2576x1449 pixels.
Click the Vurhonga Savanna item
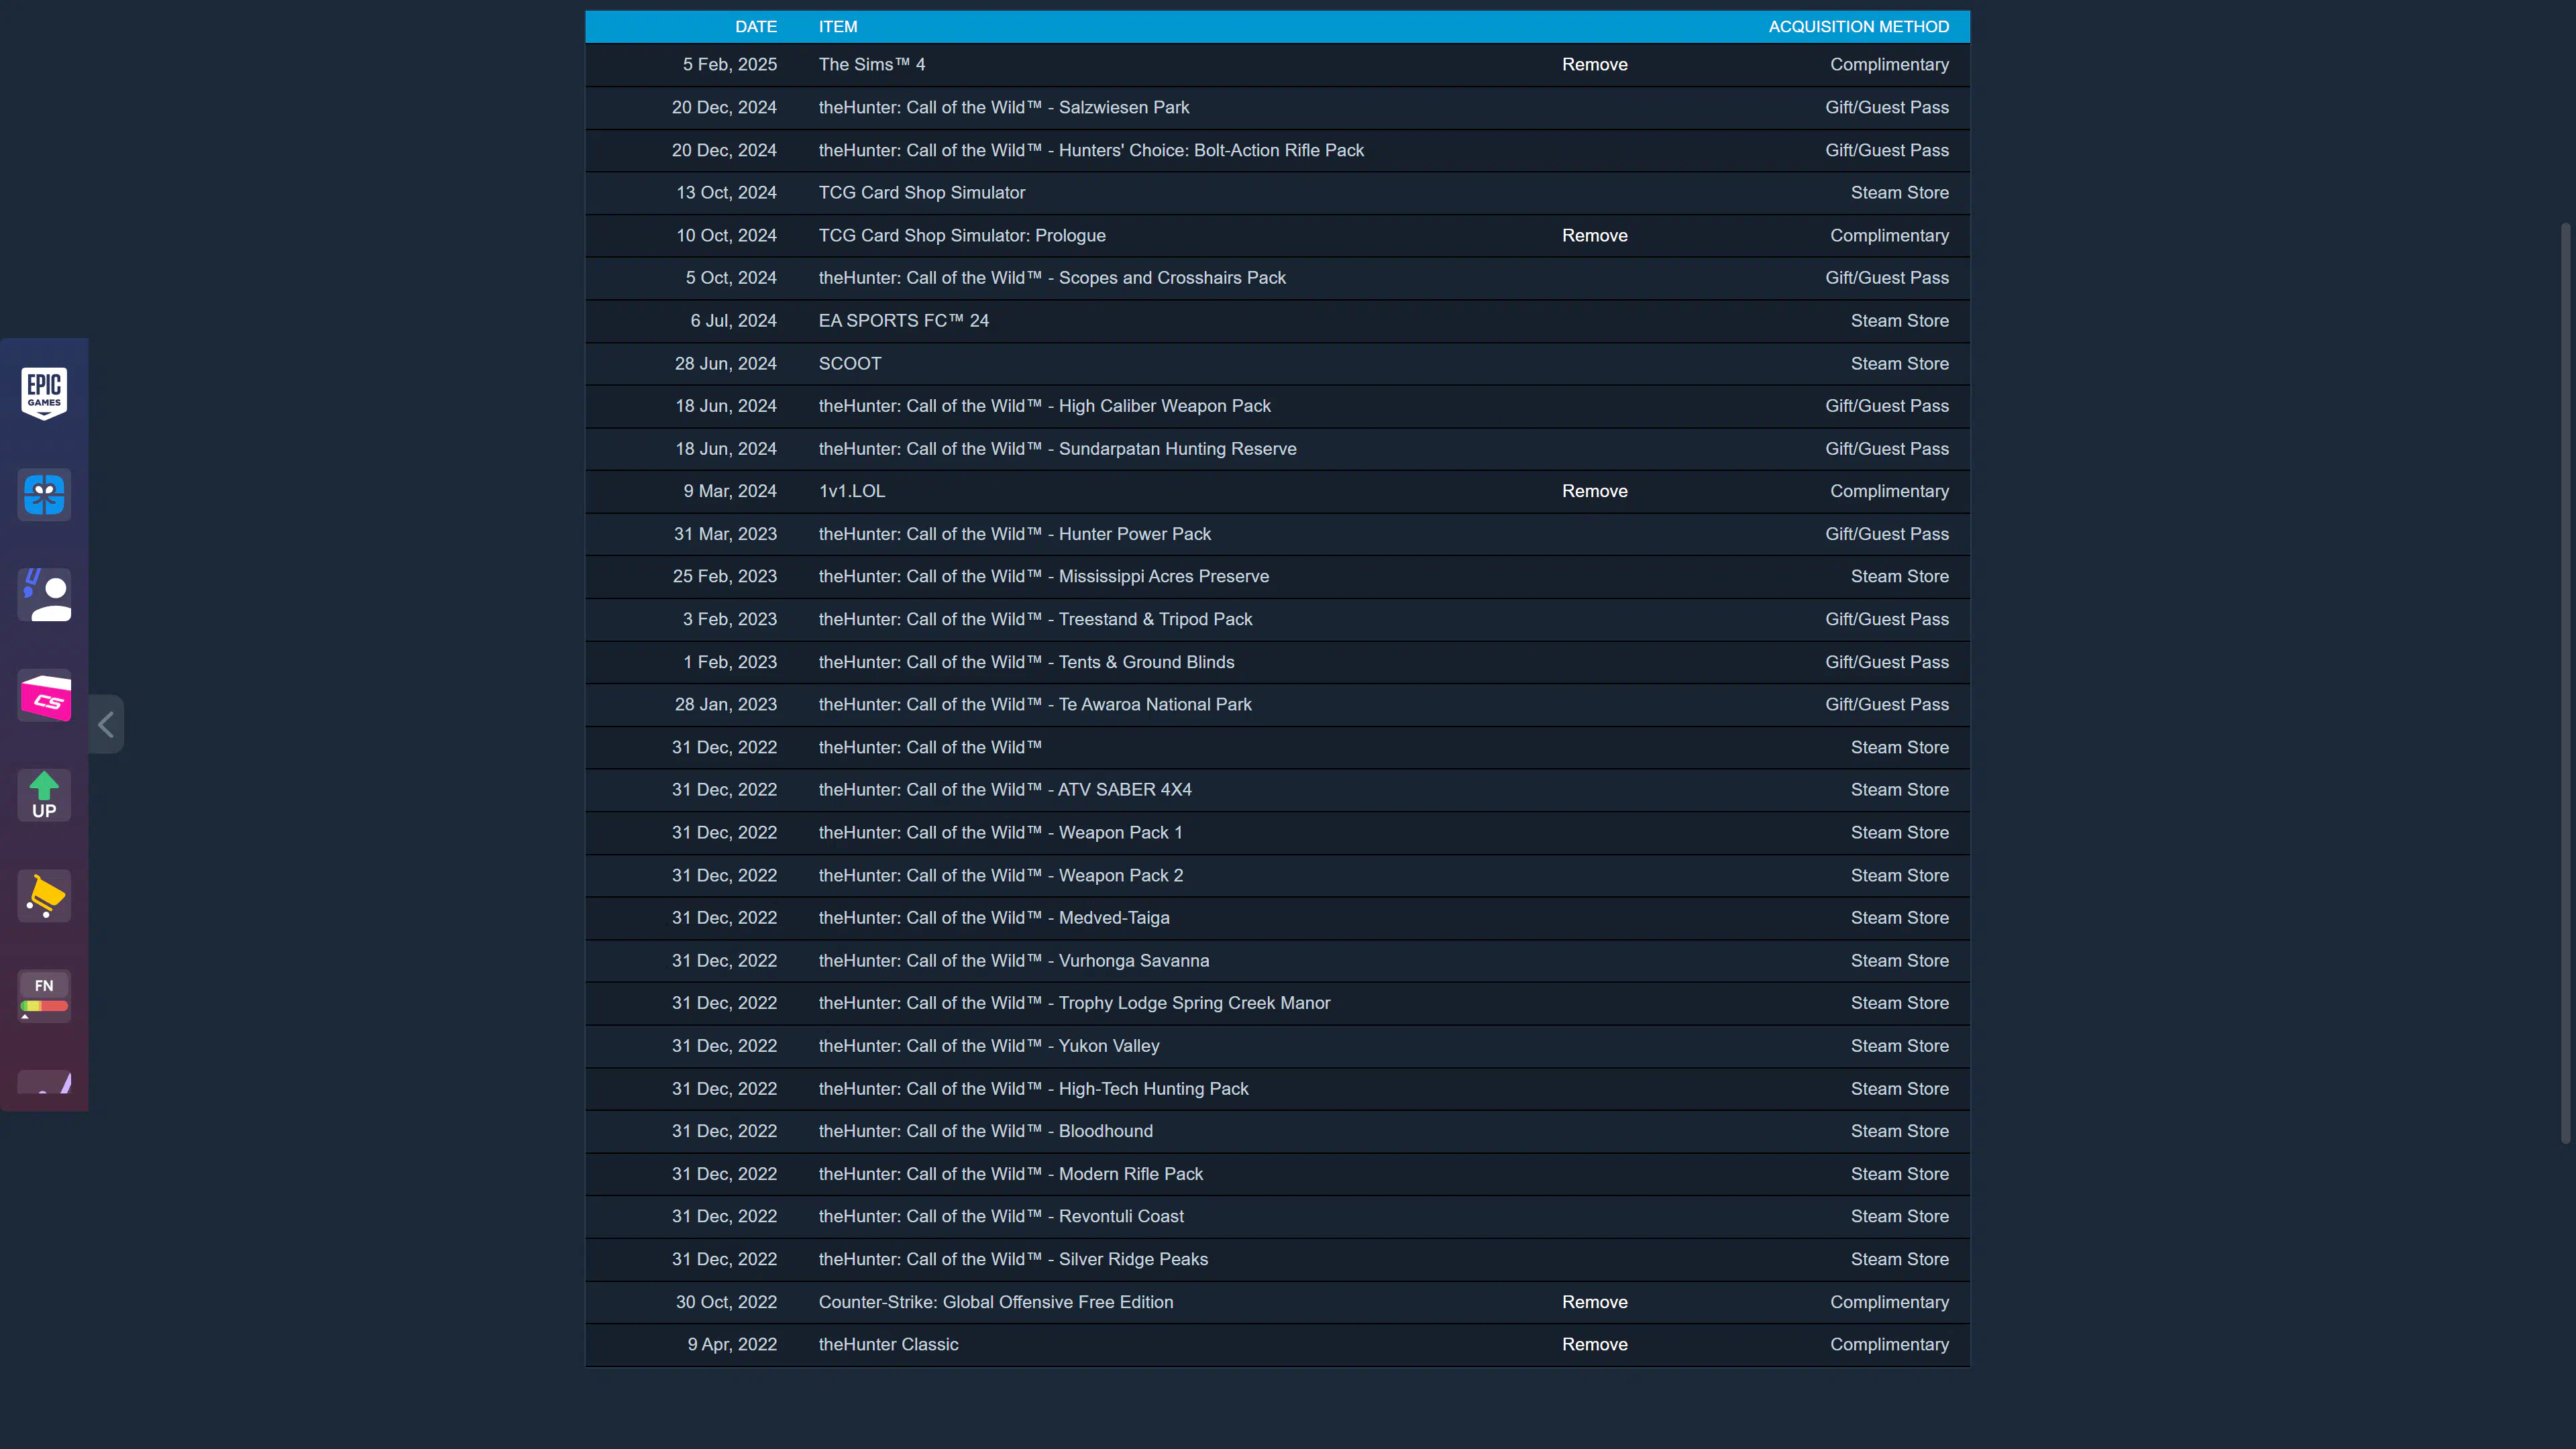pos(1014,961)
